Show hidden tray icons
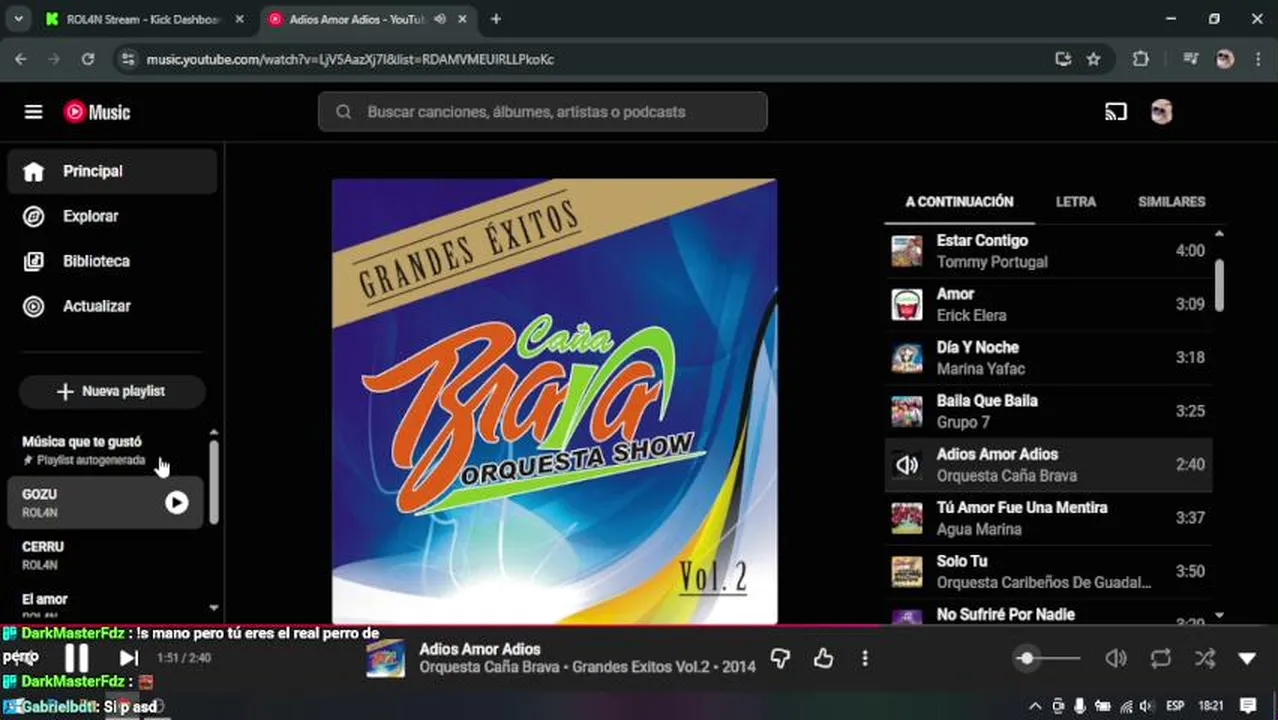 [1035, 706]
